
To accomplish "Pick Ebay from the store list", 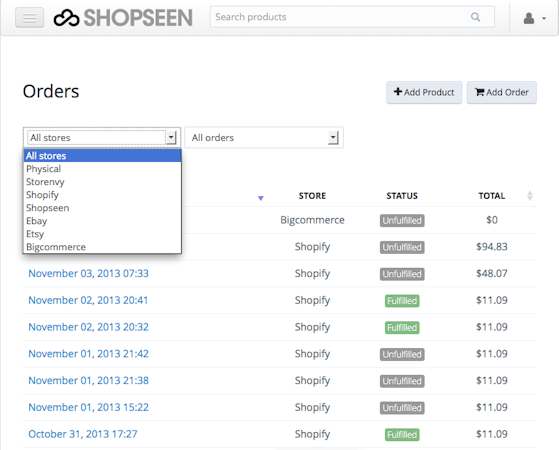I will click(102, 221).
